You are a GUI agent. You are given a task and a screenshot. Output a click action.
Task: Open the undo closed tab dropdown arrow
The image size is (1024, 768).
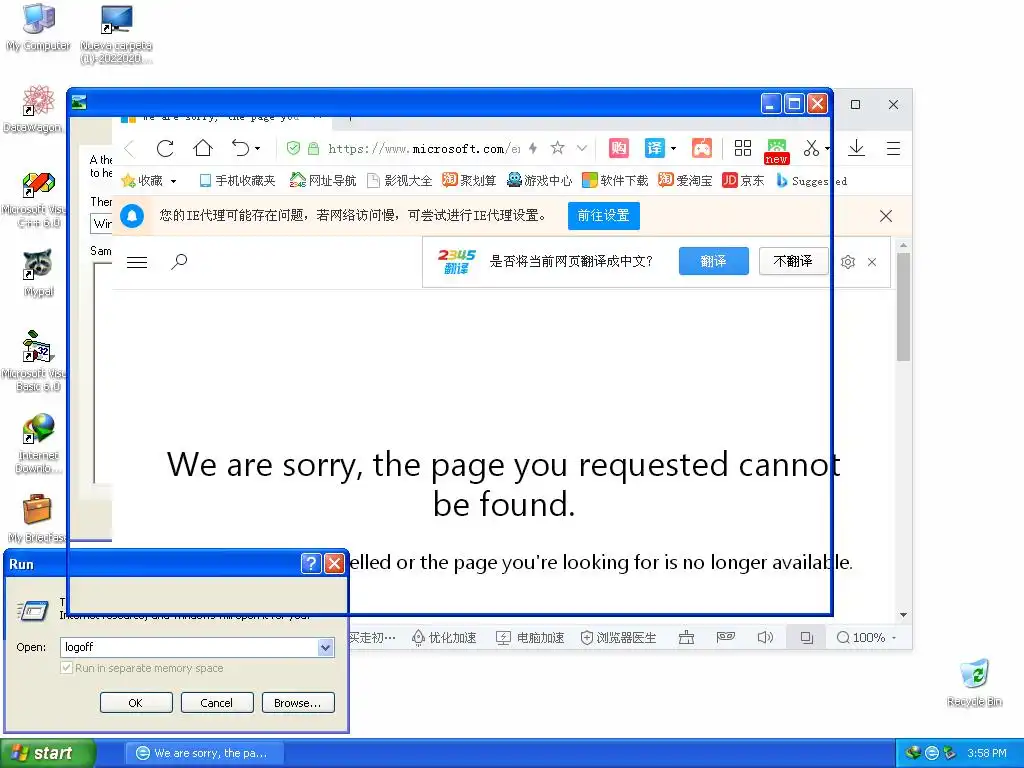click(x=258, y=149)
